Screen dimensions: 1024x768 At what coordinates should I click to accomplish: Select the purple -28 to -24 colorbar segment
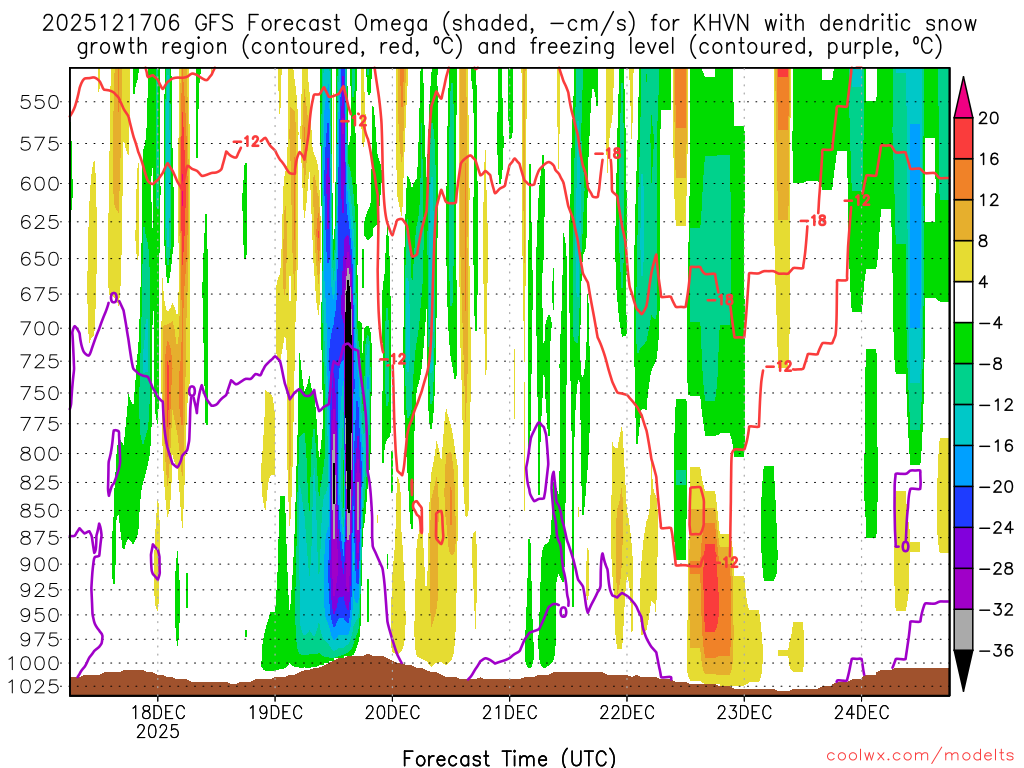coord(963,549)
